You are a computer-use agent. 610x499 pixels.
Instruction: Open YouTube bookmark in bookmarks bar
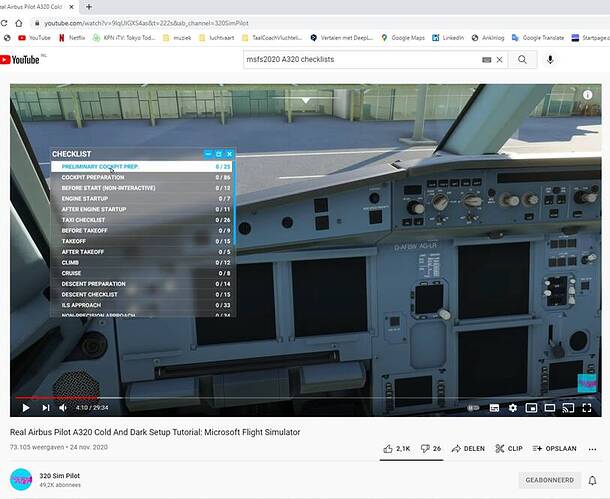click(x=34, y=38)
